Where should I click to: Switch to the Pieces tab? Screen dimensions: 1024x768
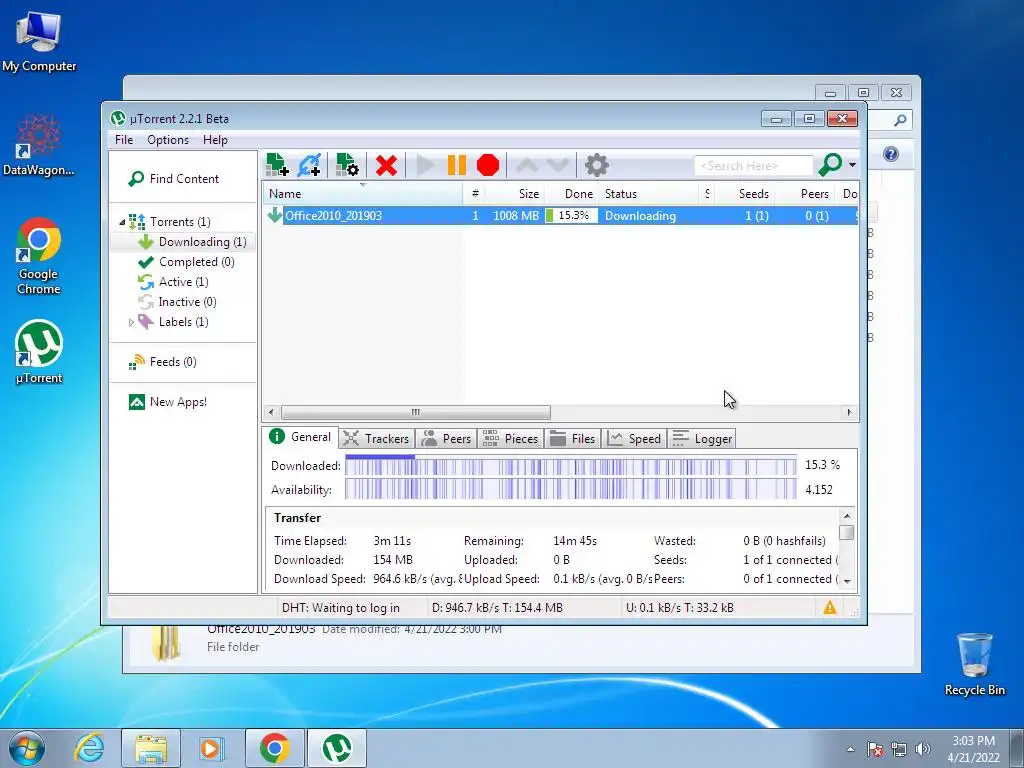click(x=511, y=439)
